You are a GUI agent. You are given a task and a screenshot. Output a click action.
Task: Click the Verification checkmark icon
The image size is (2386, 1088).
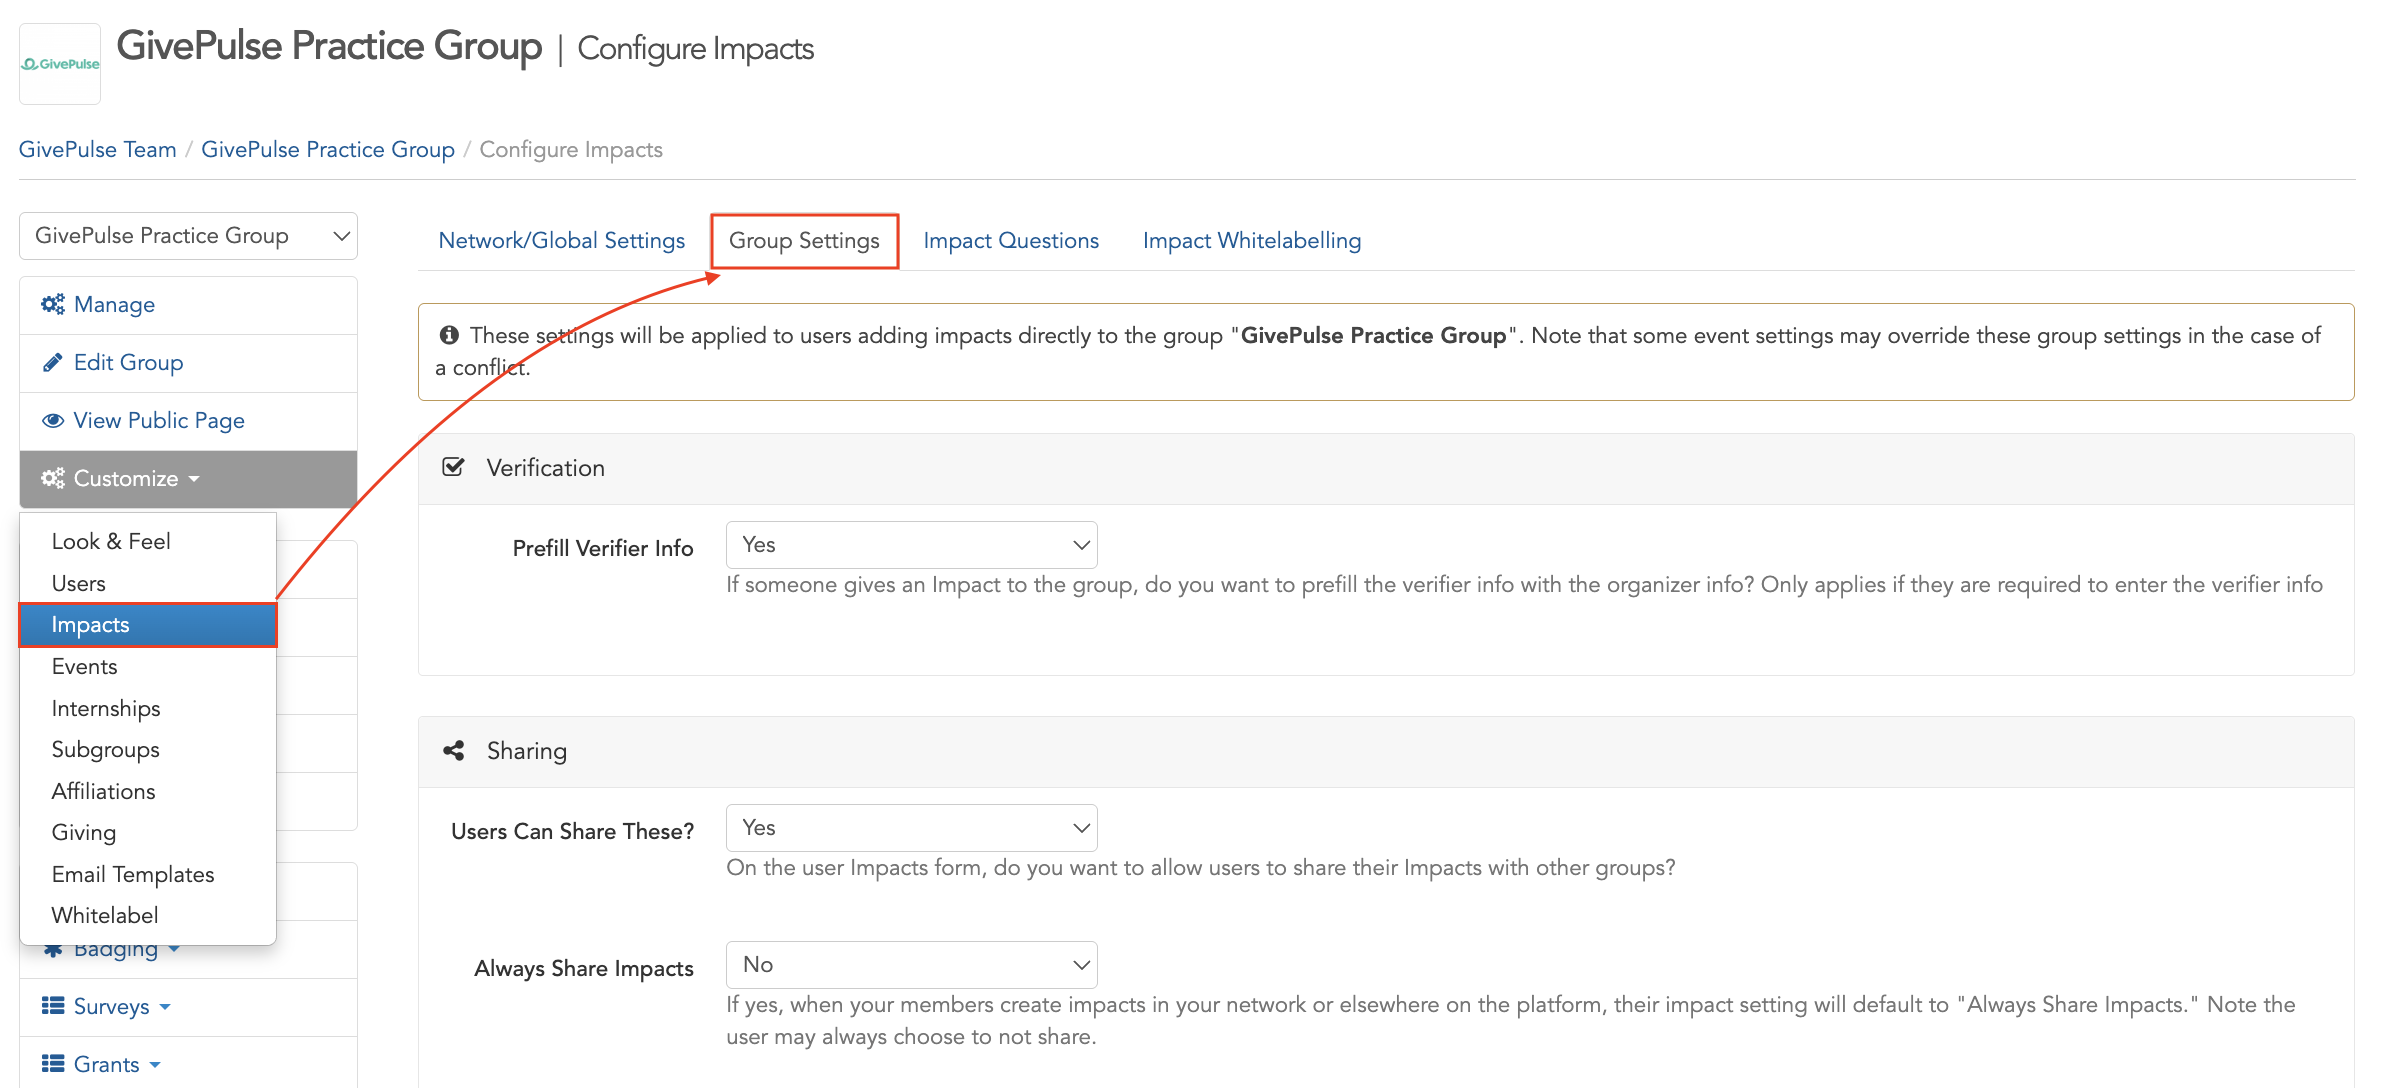pyautogui.click(x=453, y=467)
